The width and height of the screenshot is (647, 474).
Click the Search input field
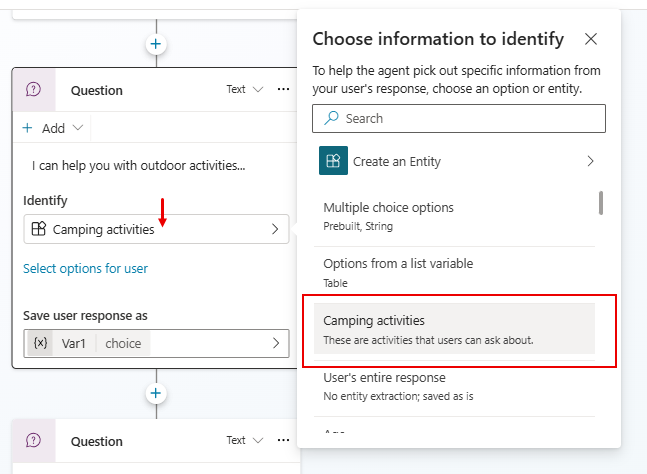pos(470,118)
